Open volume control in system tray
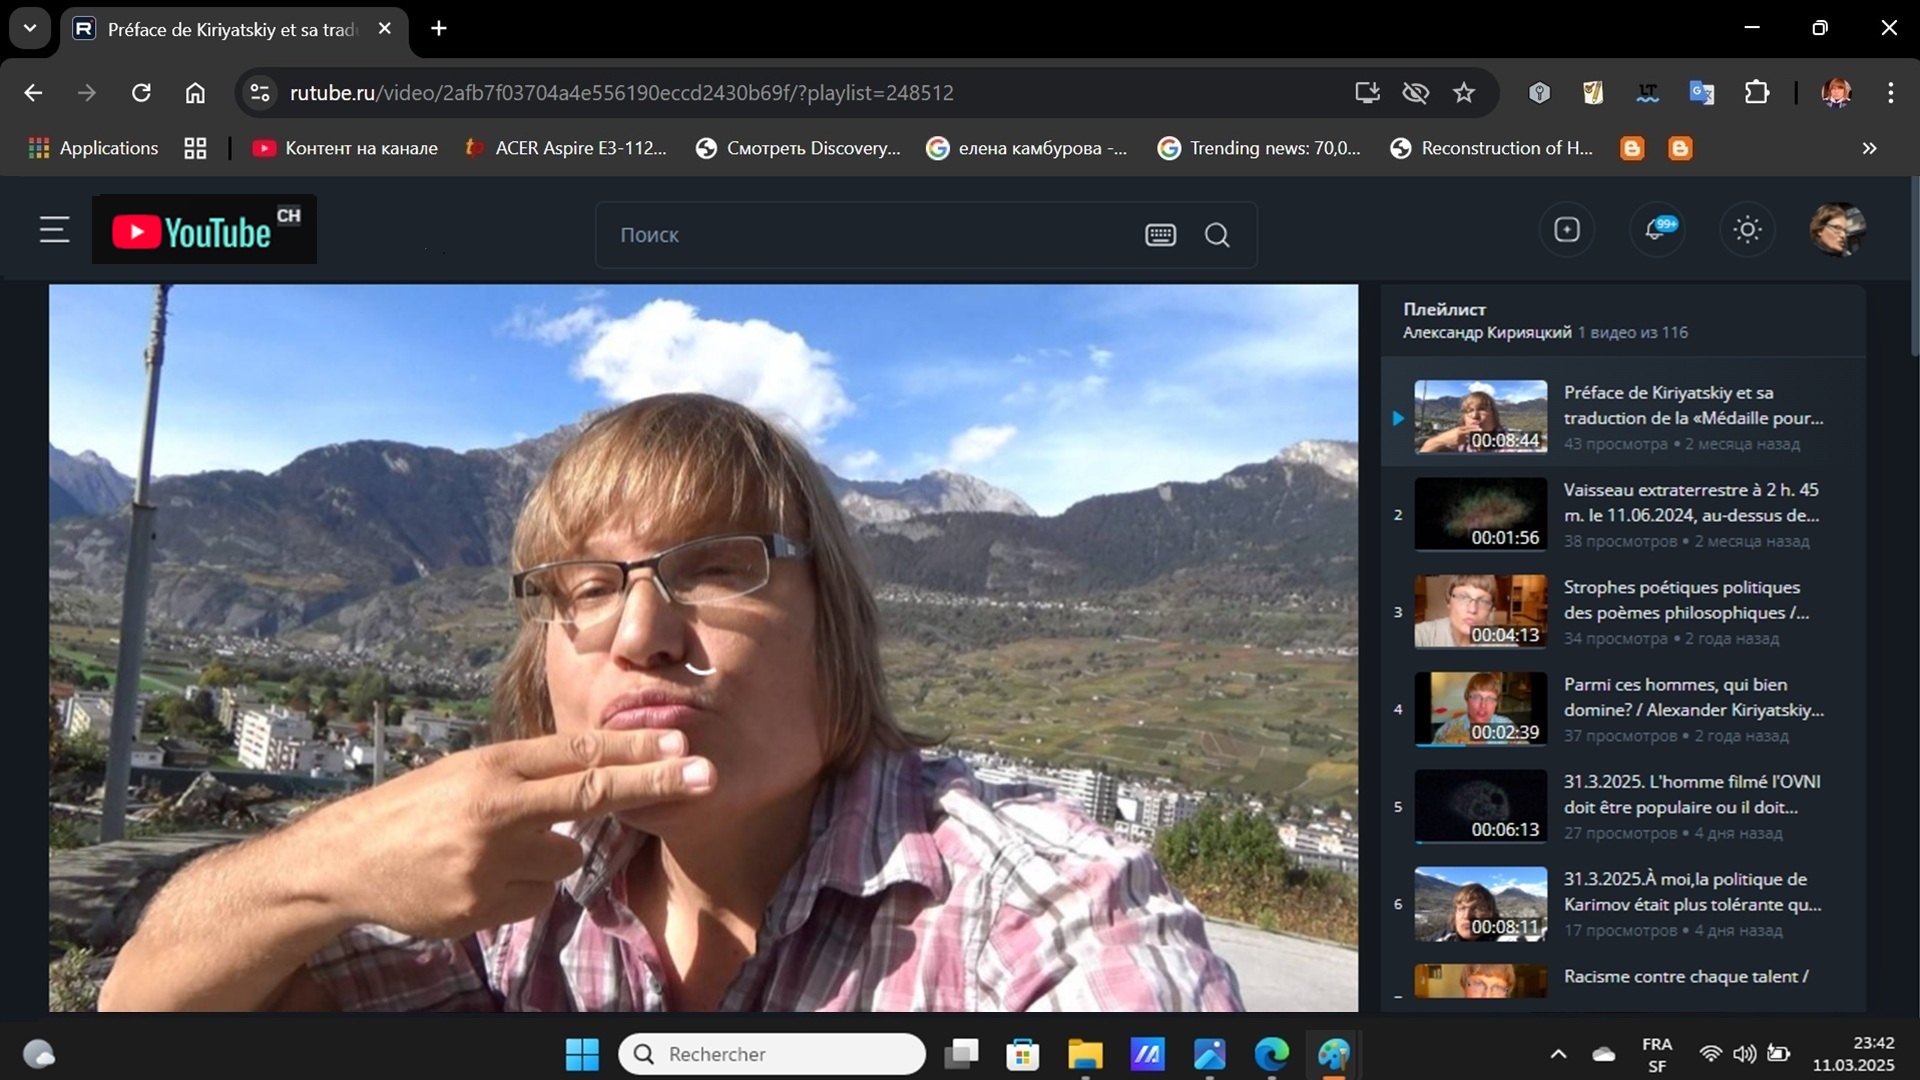 1744,1054
